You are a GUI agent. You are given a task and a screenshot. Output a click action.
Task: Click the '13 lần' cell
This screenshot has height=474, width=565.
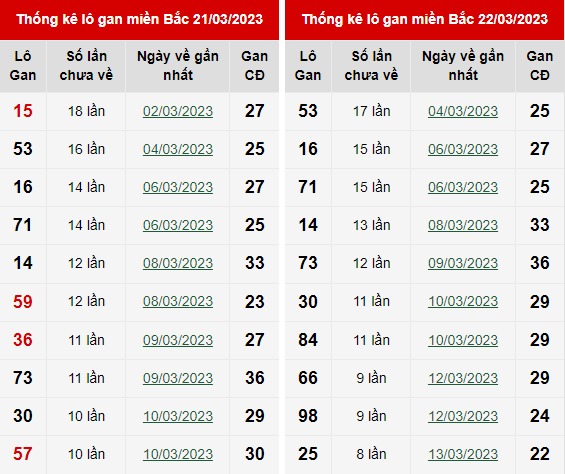372,225
